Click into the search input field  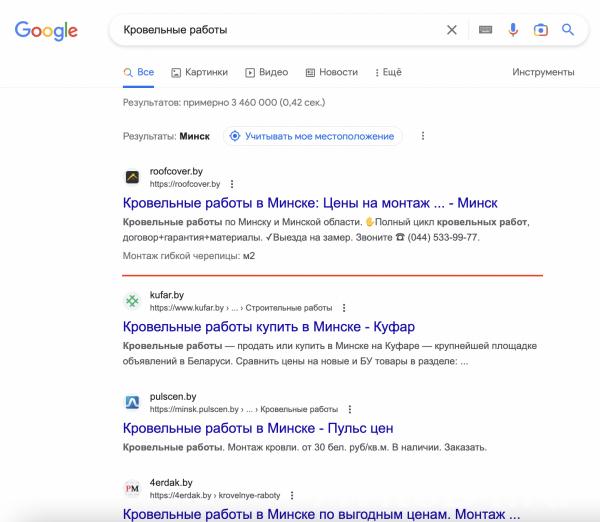(x=279, y=30)
